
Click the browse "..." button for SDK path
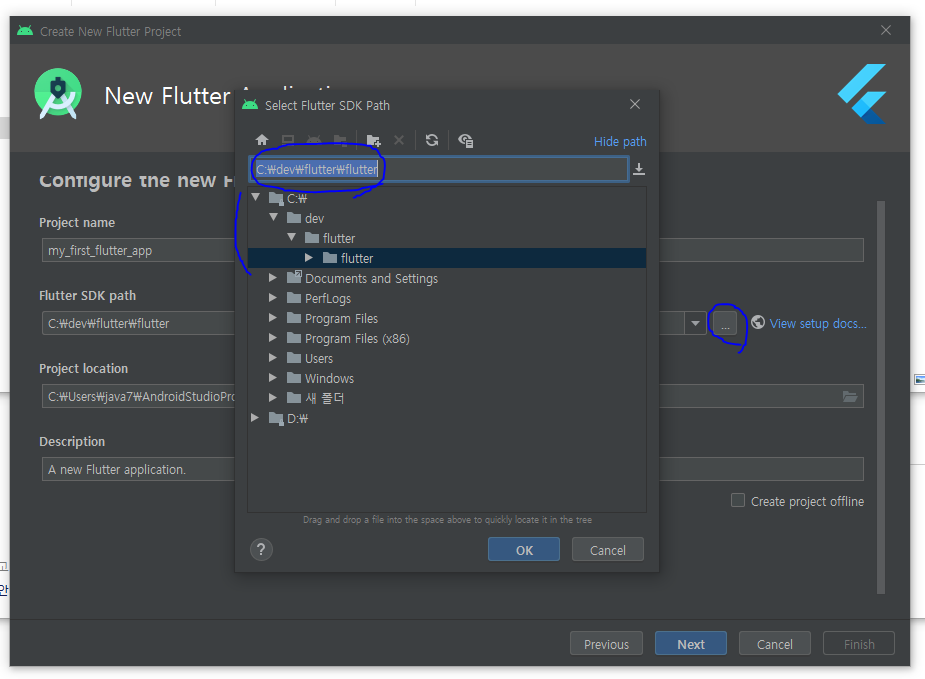point(725,323)
